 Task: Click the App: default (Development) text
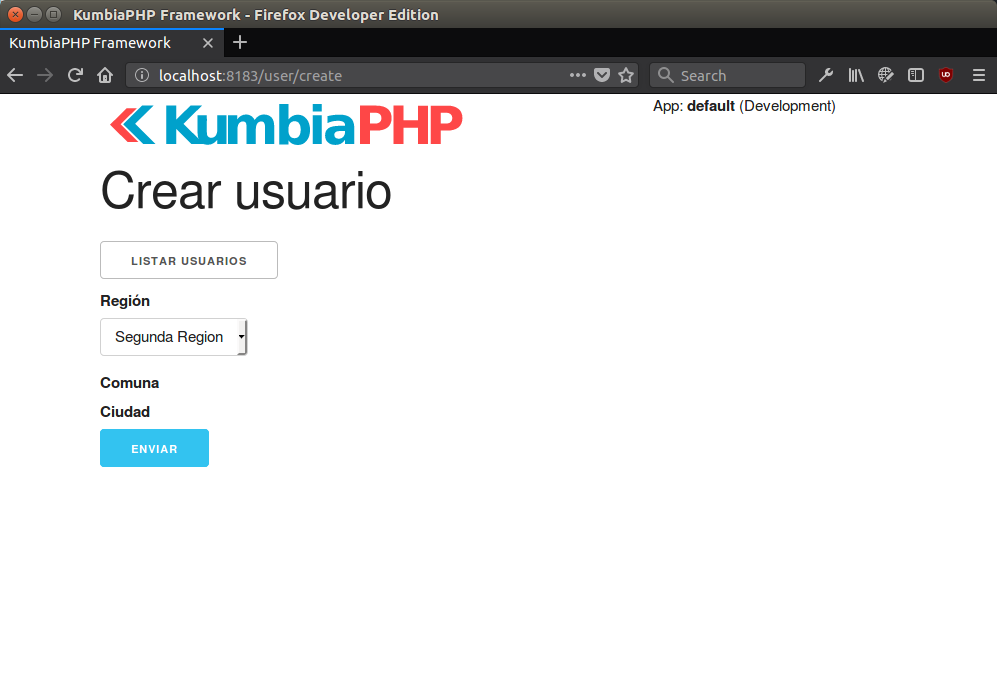pos(744,106)
